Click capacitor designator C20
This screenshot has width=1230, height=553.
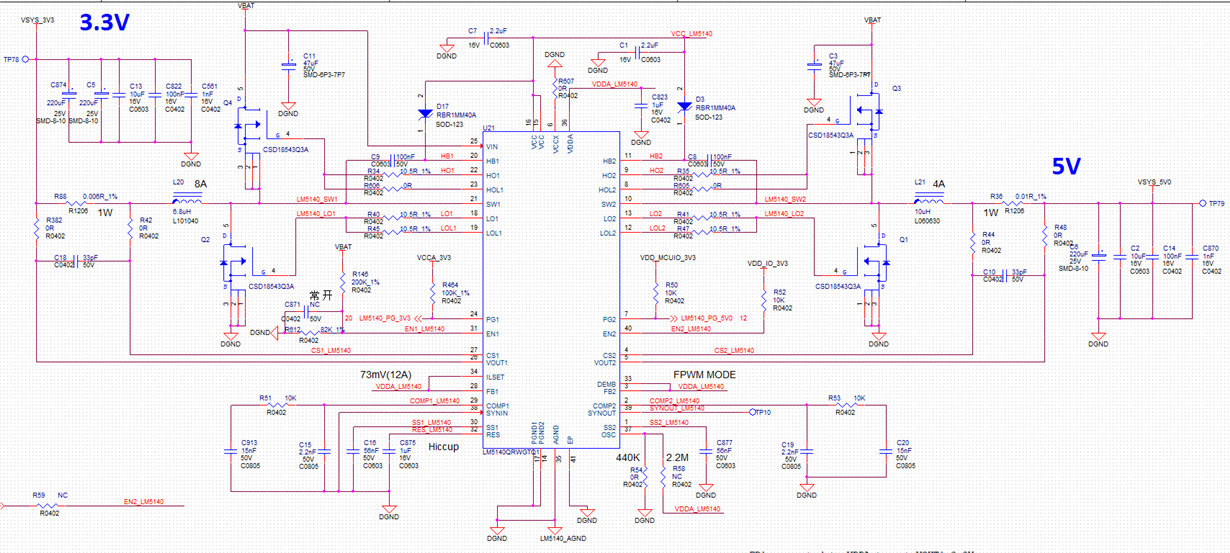click(902, 442)
